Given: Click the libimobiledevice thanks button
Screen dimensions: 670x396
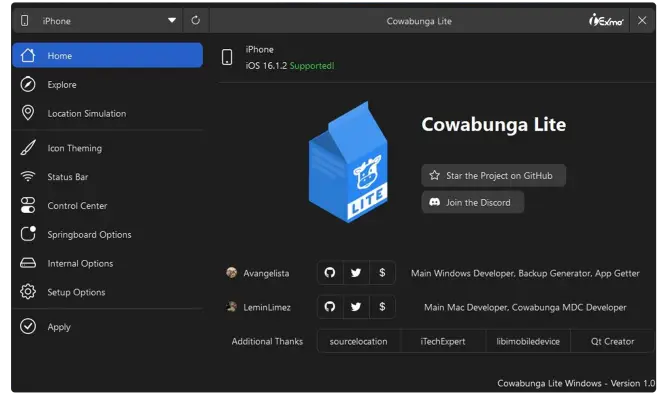Looking at the screenshot, I should pos(528,341).
